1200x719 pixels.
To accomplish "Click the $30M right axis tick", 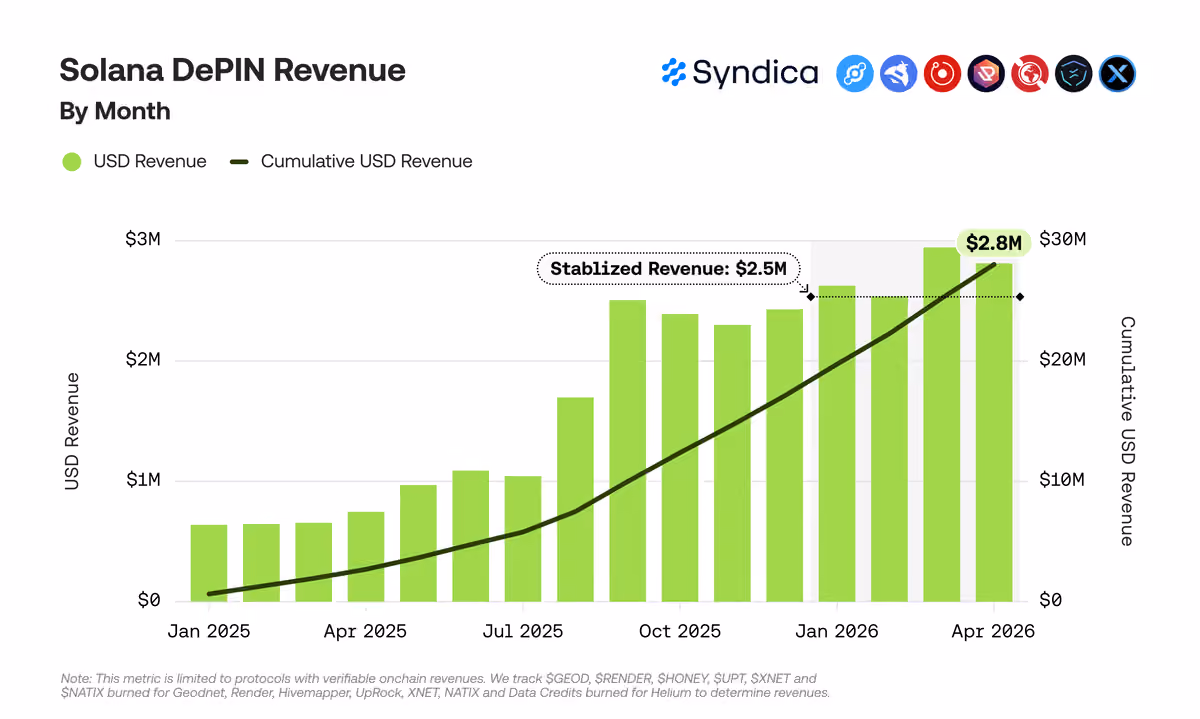I will 1061,240.
